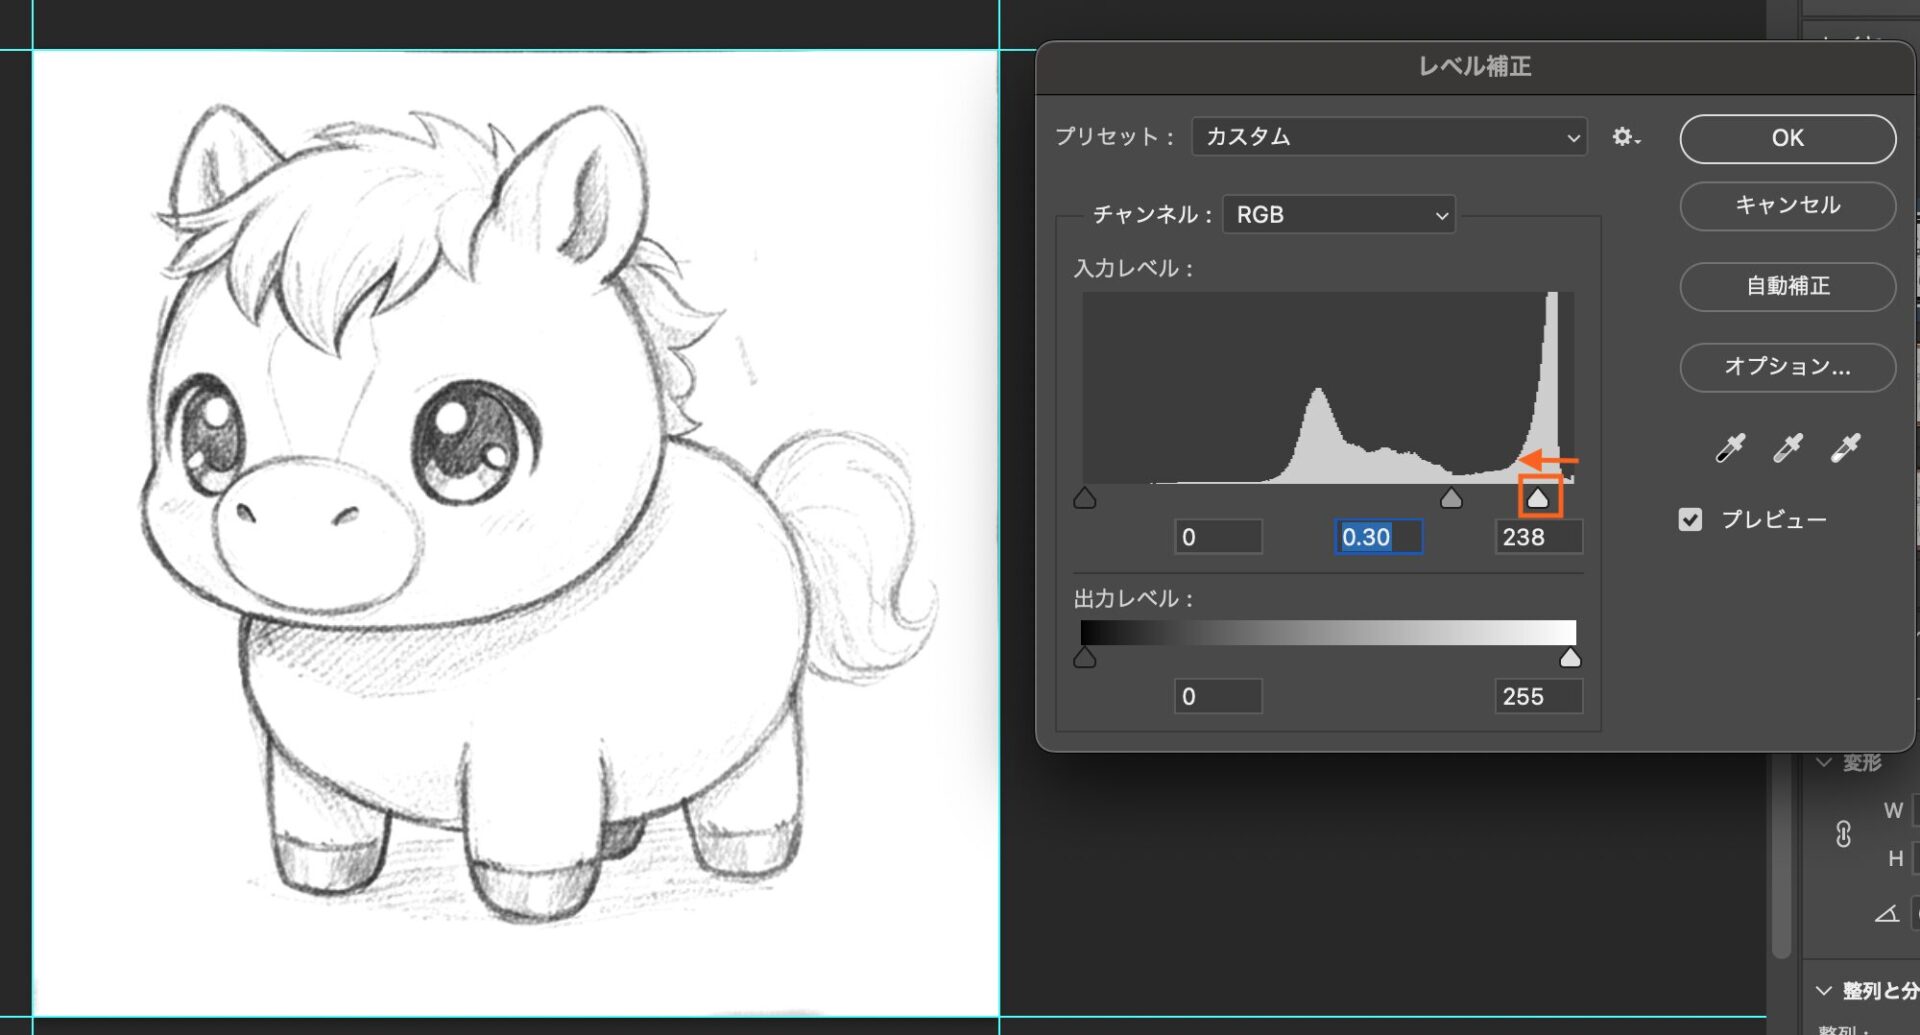Click the input highlight field showing 238
This screenshot has width=1920, height=1035.
(1538, 537)
